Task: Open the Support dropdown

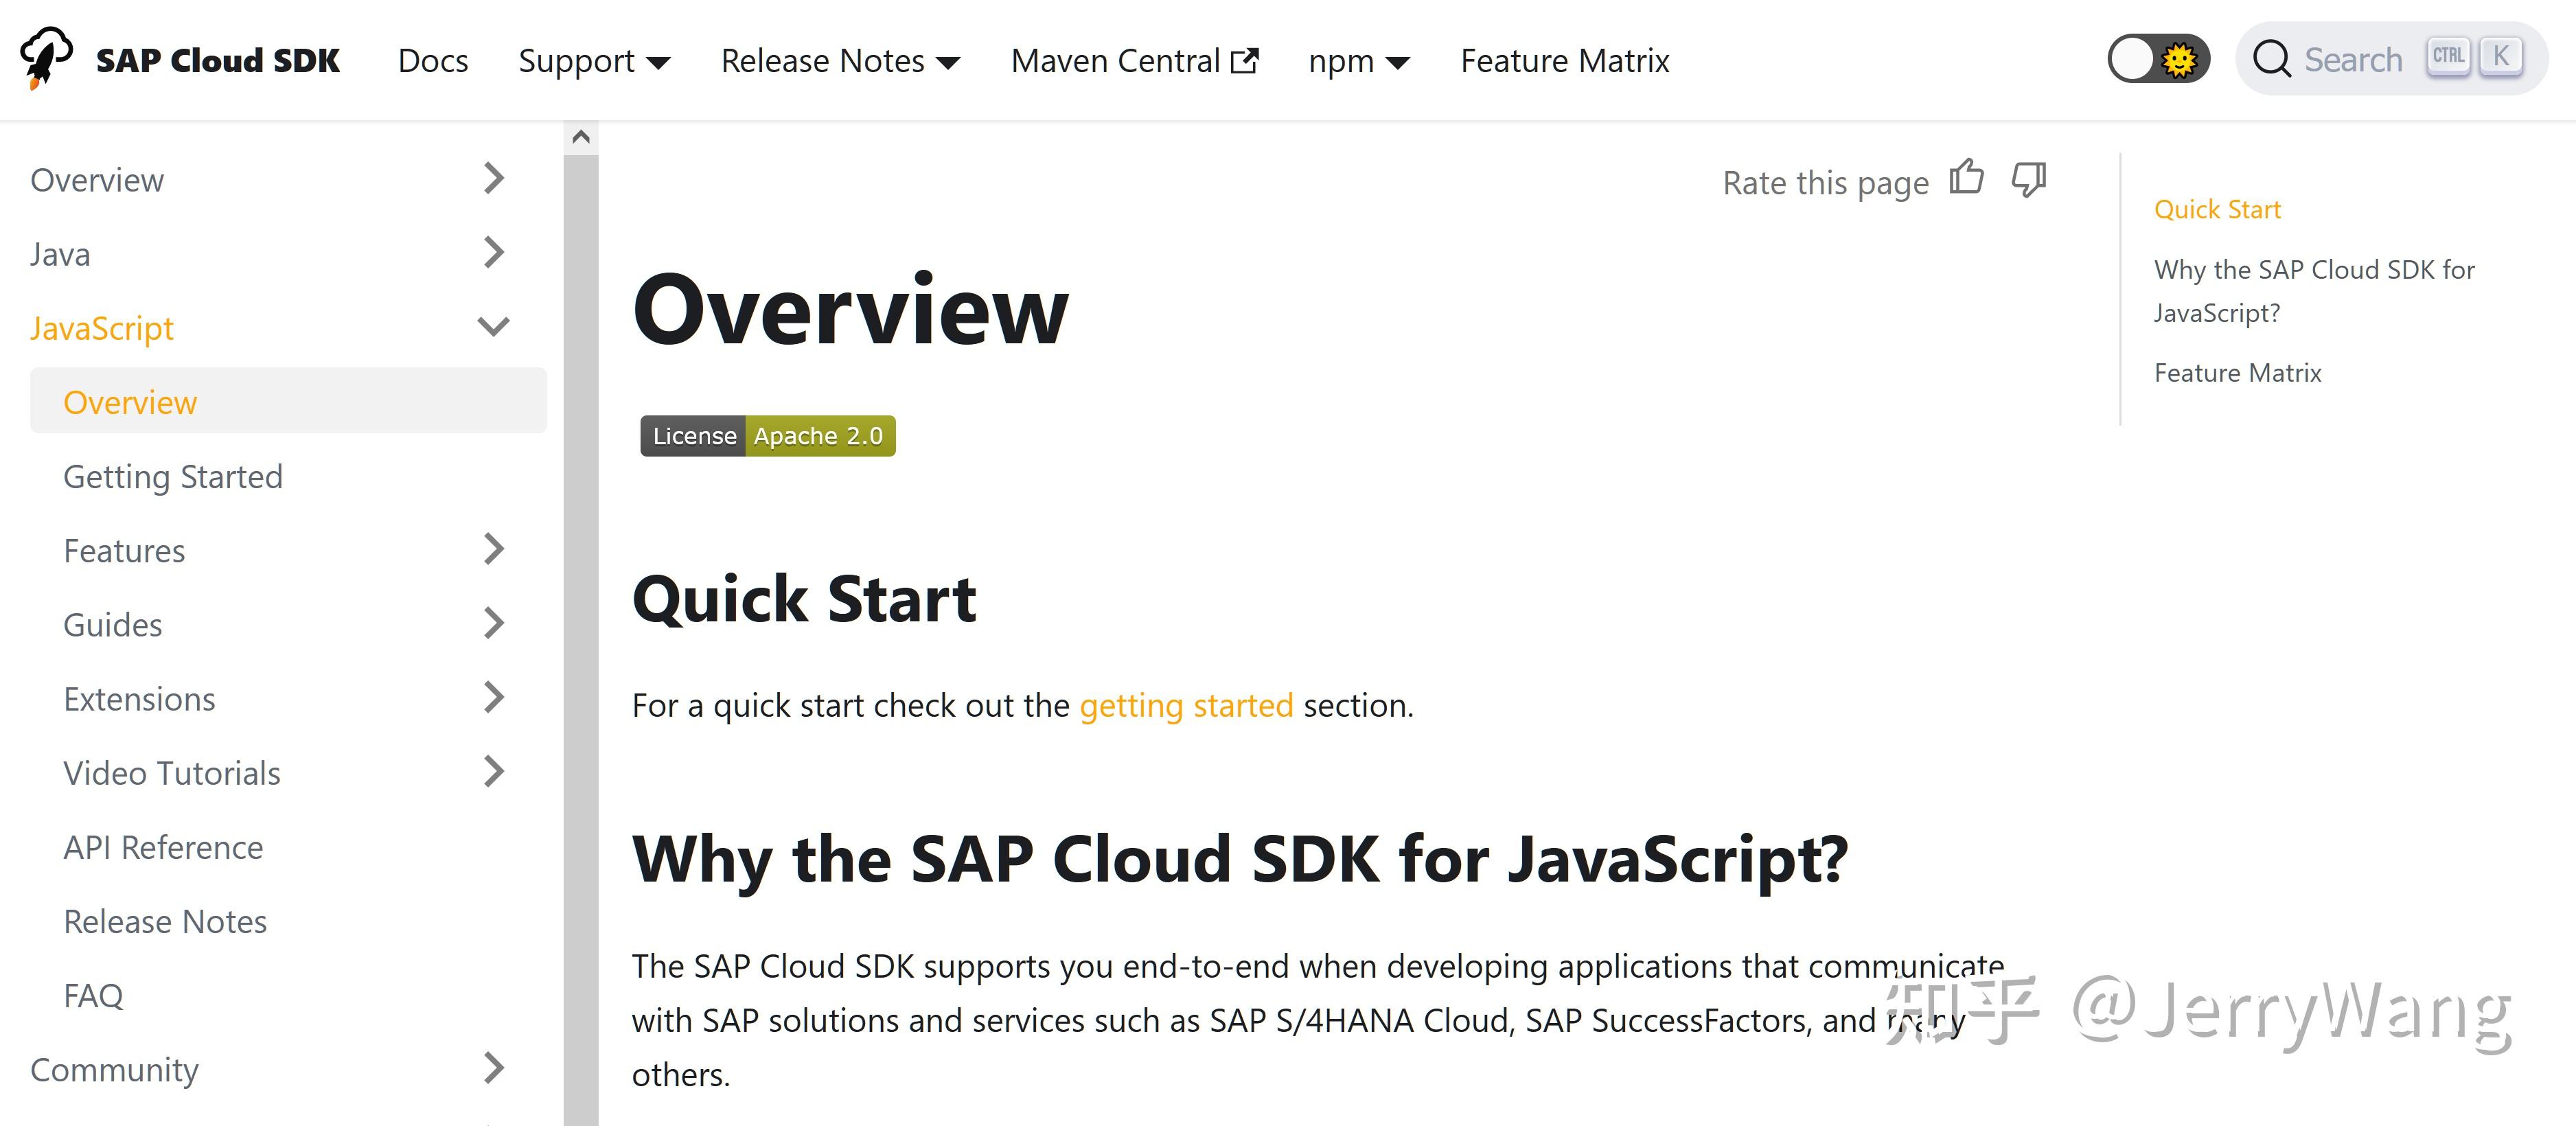Action: (594, 60)
